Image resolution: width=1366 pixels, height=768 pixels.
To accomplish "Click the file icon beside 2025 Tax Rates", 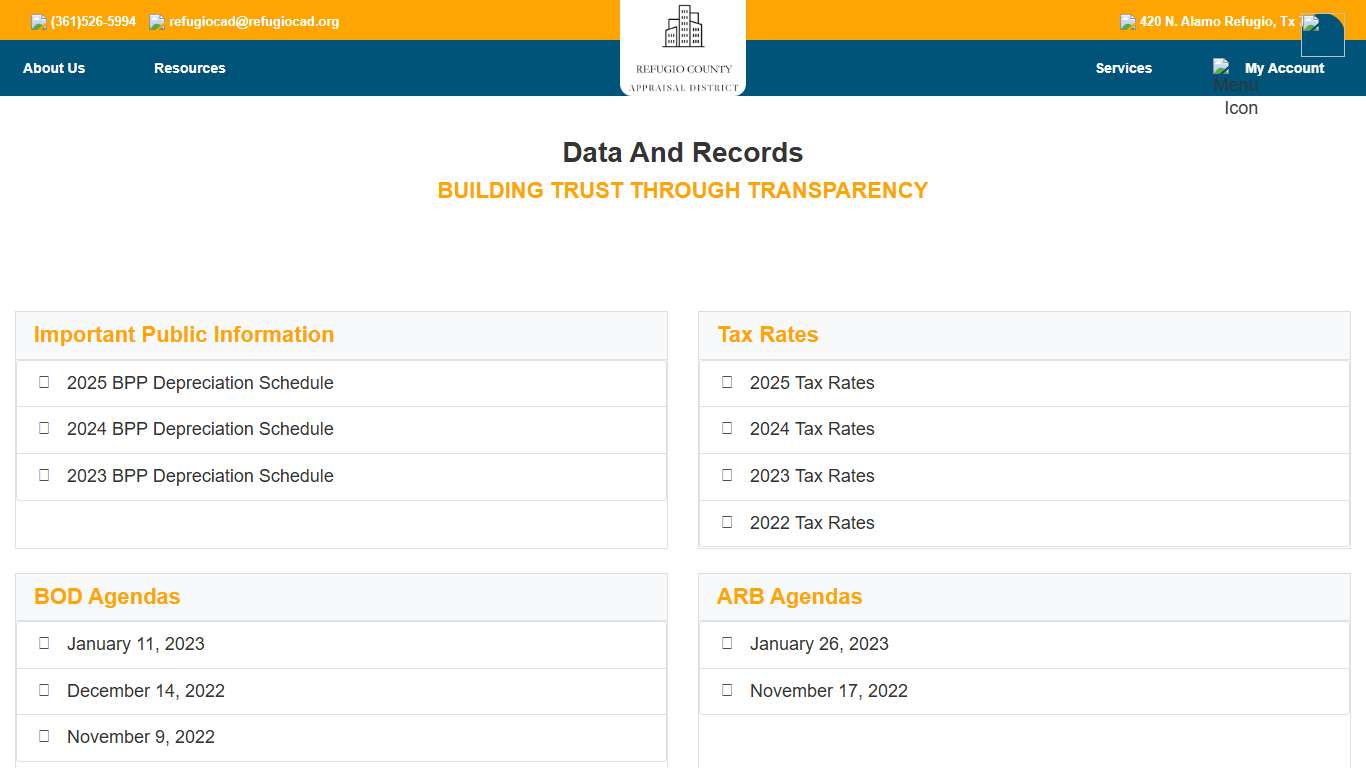I will (727, 382).
